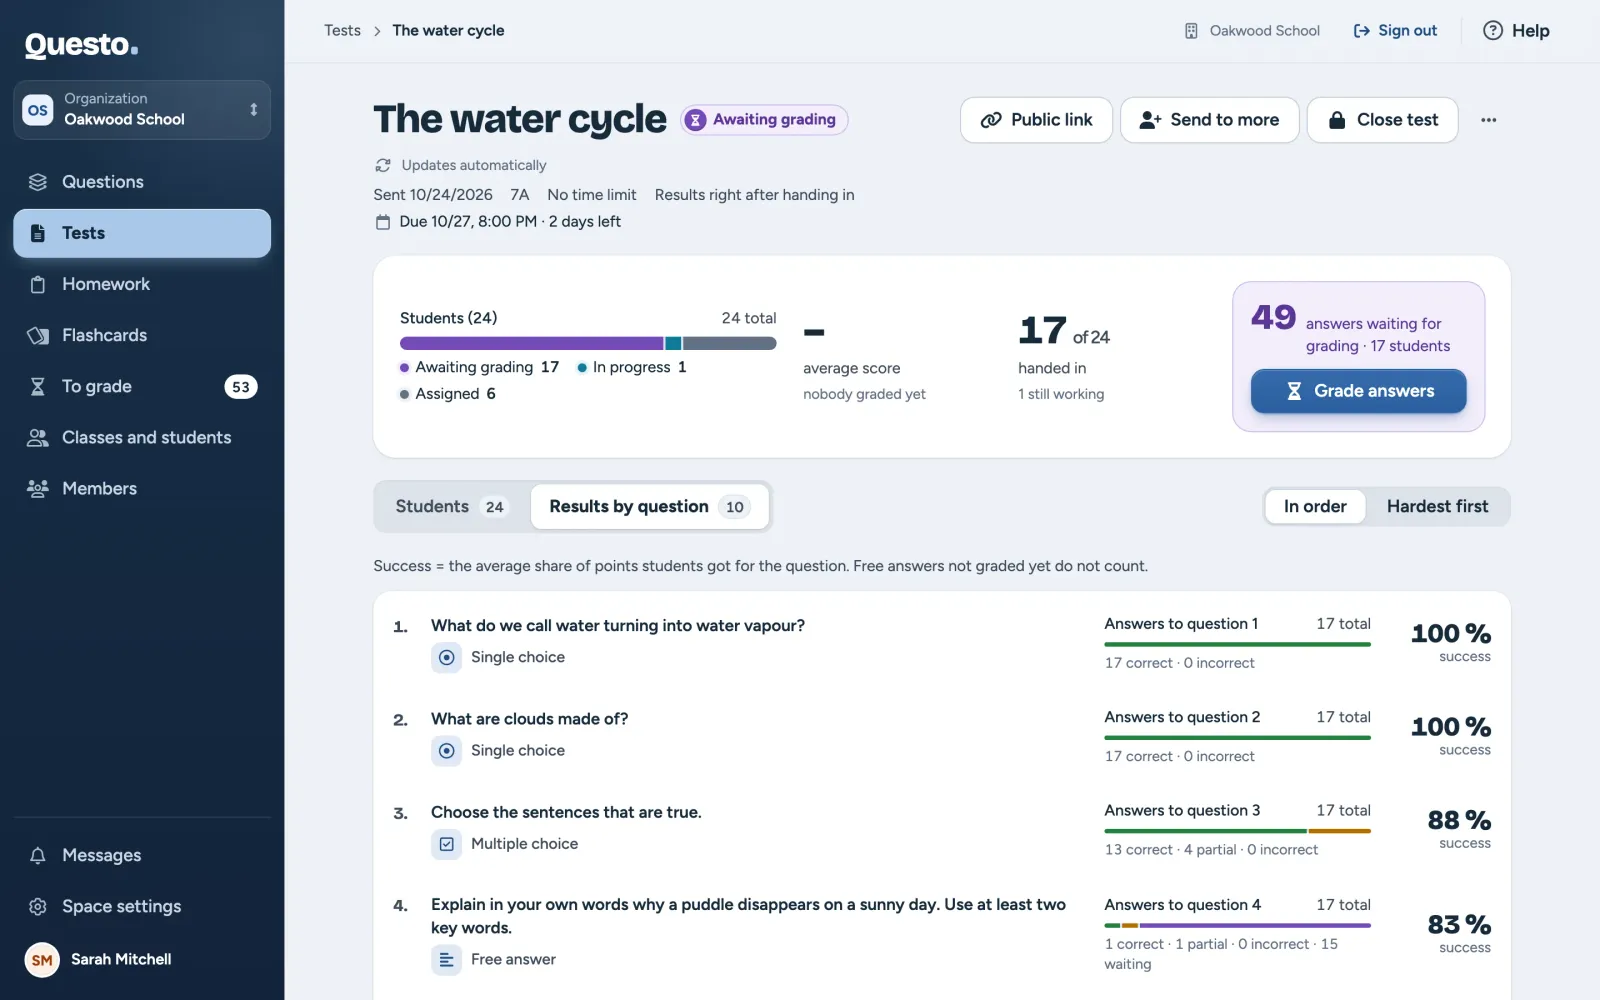This screenshot has height=1000, width=1600.
Task: Open question 4 about puddle disappearing
Action: pyautogui.click(x=748, y=916)
